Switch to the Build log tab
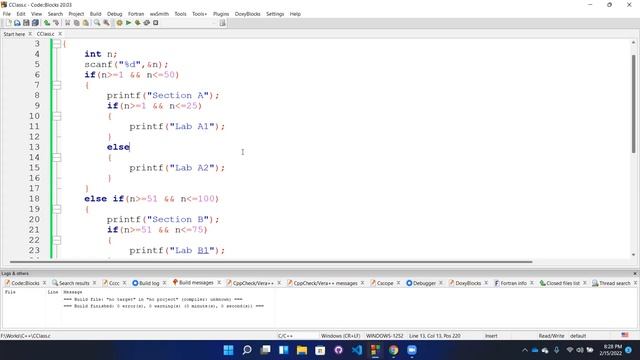Image resolution: width=640 pixels, height=360 pixels. pos(149,283)
